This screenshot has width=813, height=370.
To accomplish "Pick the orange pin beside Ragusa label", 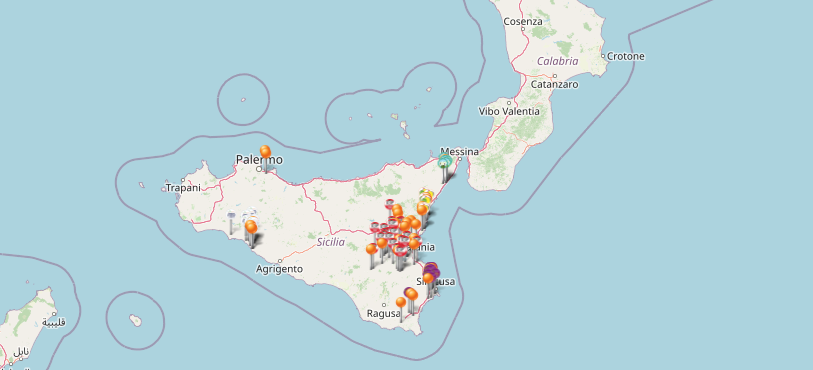I will (x=401, y=303).
